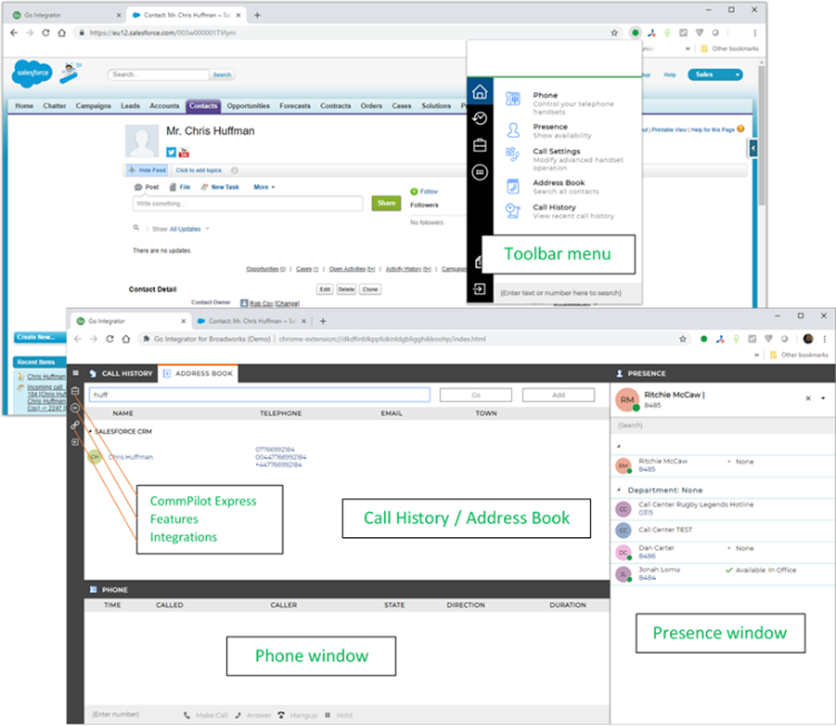Viewport: 836px width, 726px height.
Task: Click the Go button in Address Book
Action: tap(476, 395)
